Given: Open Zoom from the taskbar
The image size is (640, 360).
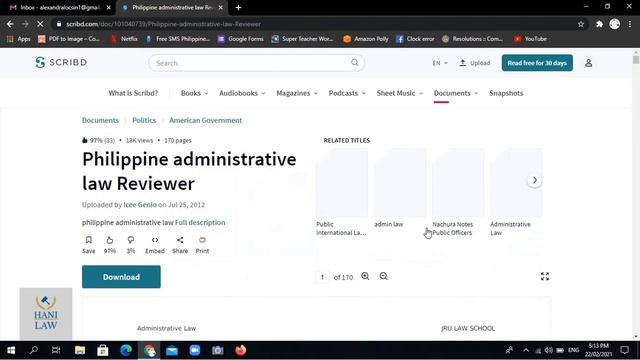Looking at the screenshot, I should coord(195,350).
